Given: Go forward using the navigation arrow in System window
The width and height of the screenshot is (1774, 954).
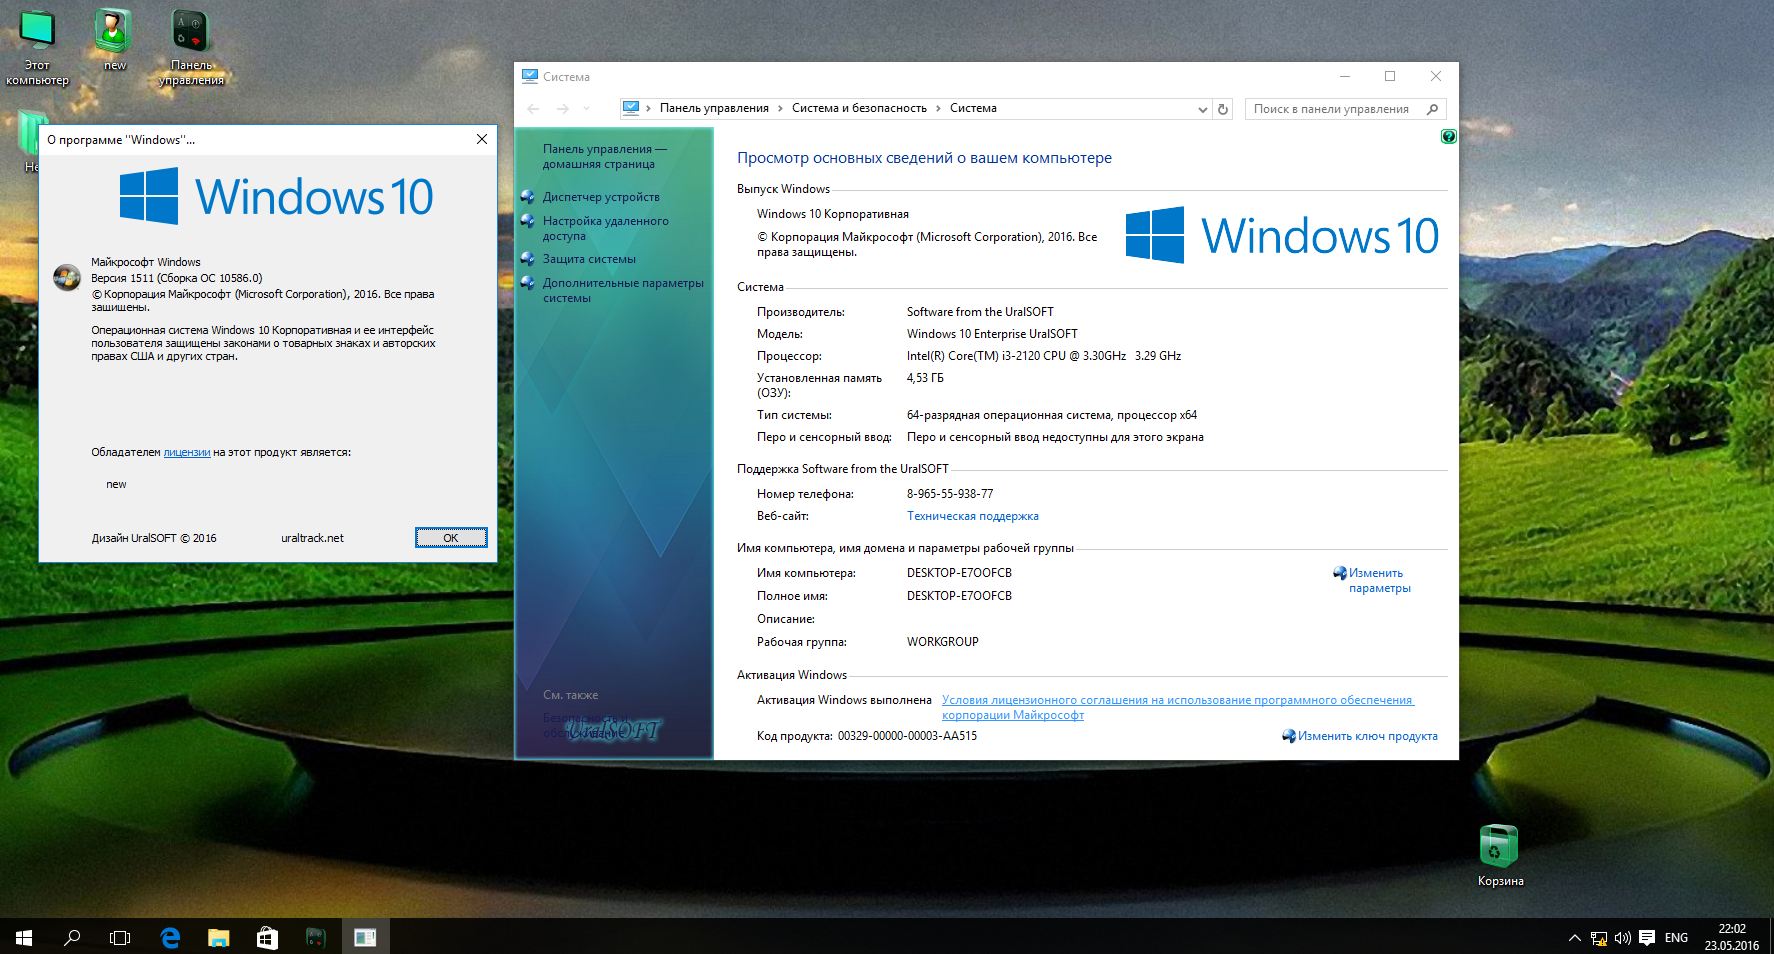Looking at the screenshot, I should [x=563, y=108].
